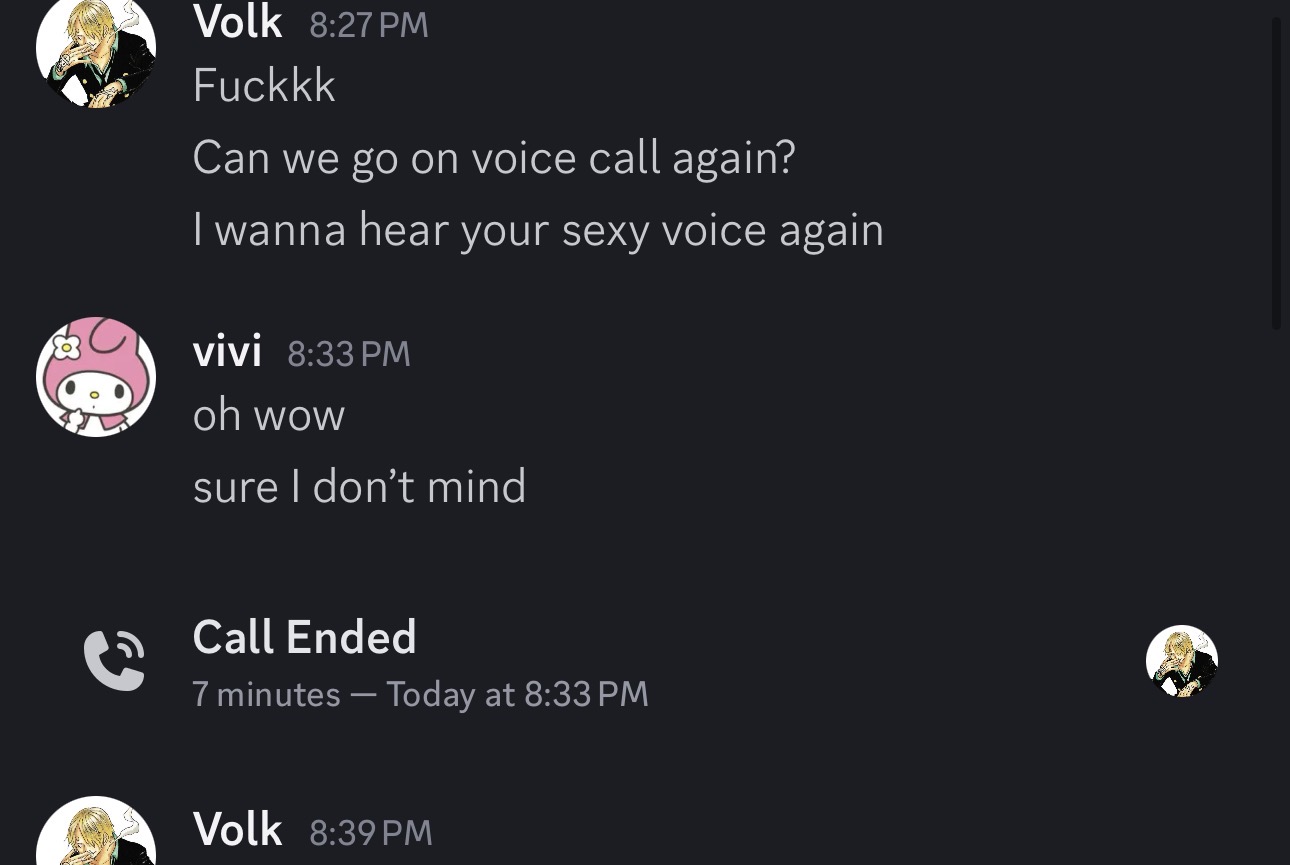Image resolution: width=1290 pixels, height=865 pixels.
Task: Click the message sure I don't mind
Action: (359, 487)
